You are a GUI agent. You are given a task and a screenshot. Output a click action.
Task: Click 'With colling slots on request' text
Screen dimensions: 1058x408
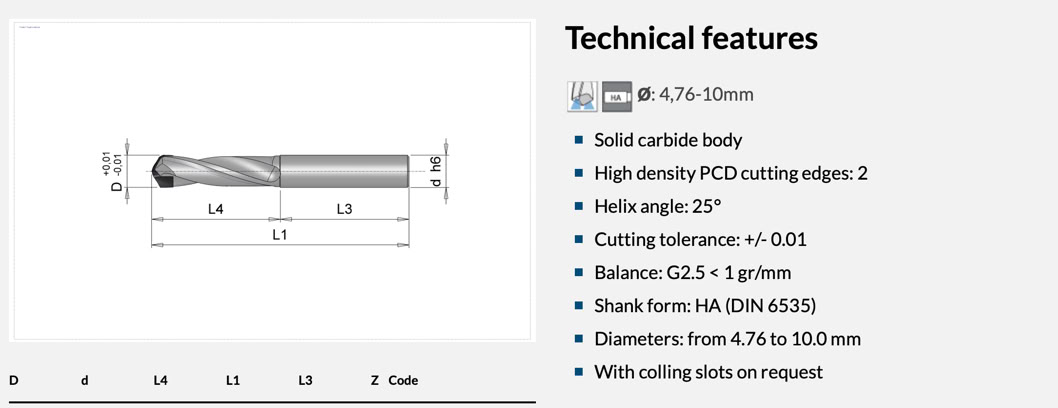(x=708, y=372)
